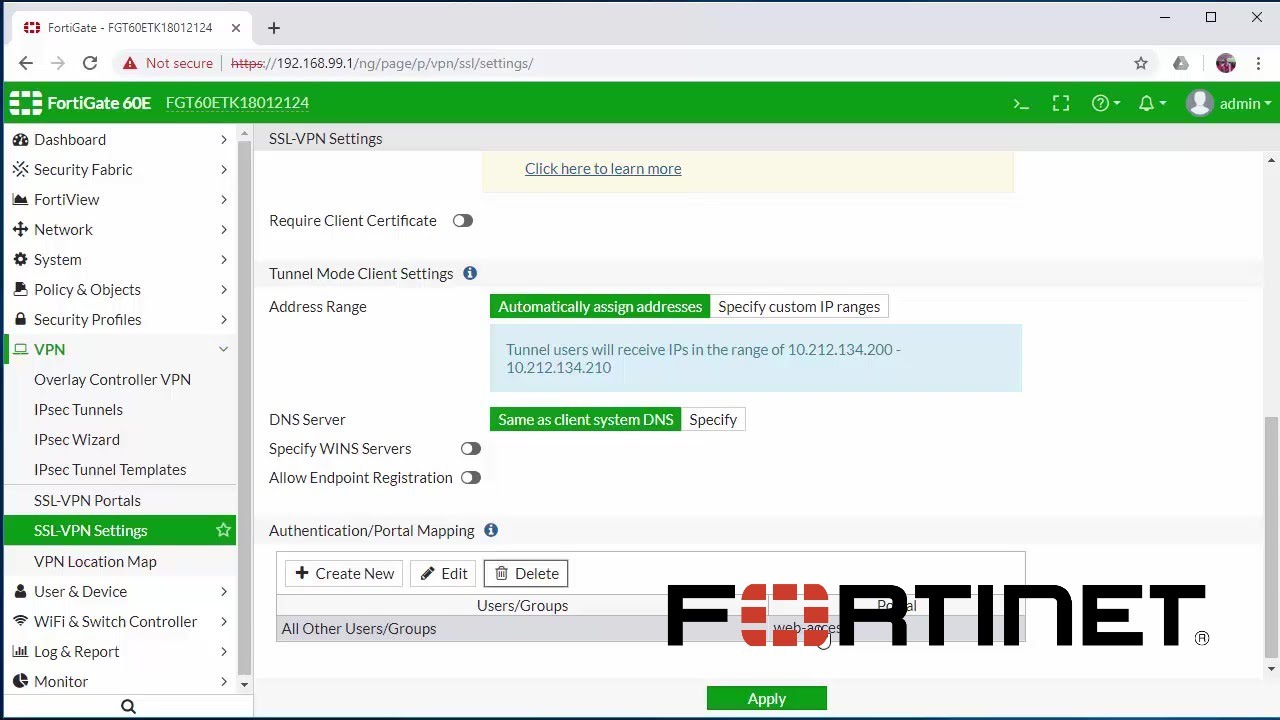Click info icon beside Authentication/Portal Mapping

[x=491, y=530]
